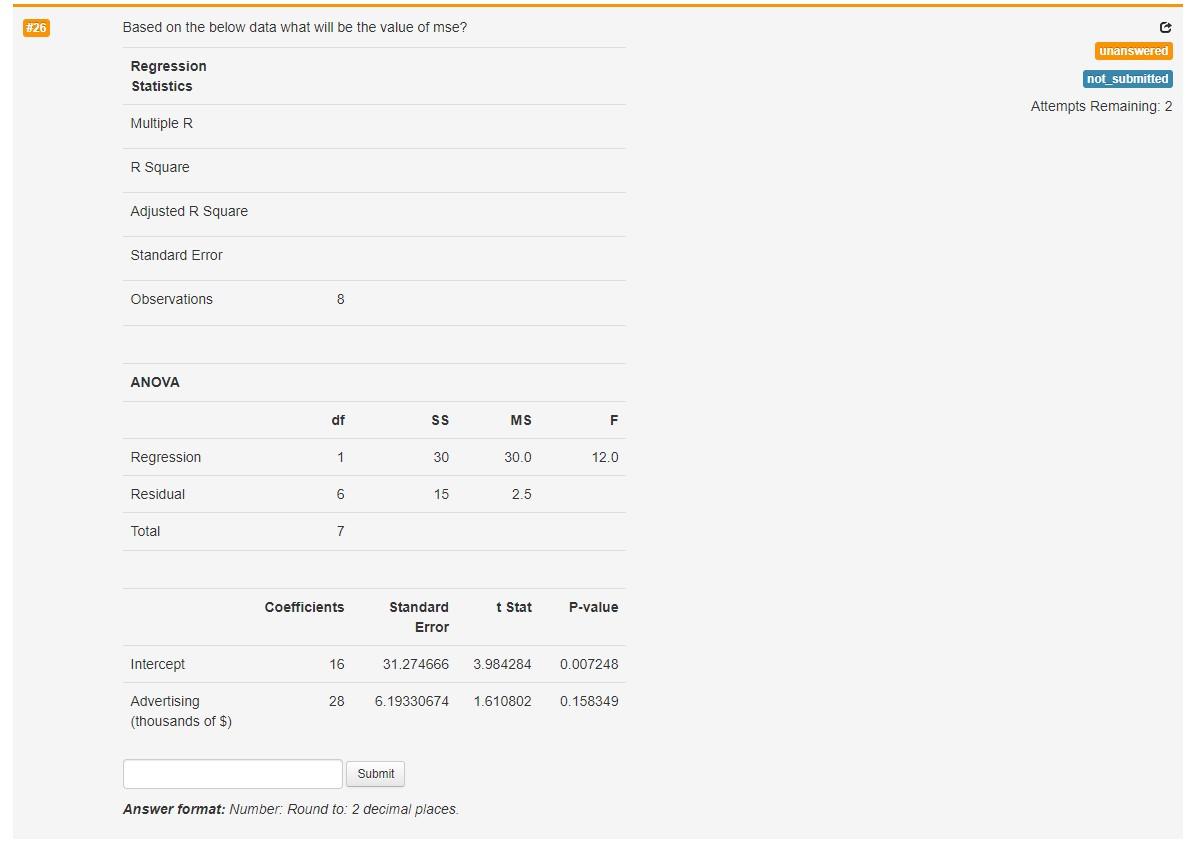The height and width of the screenshot is (847, 1190).
Task: Click the R Square row label
Action: 160,167
